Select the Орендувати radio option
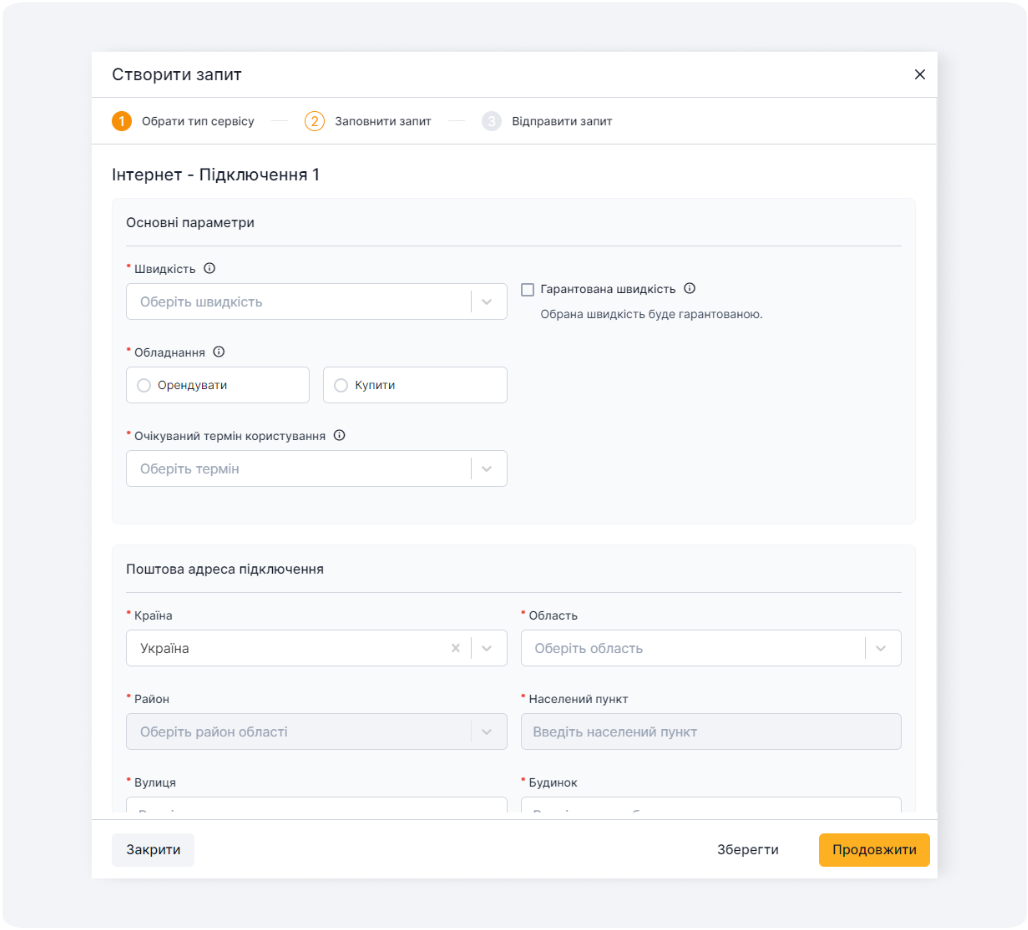 click(x=144, y=385)
